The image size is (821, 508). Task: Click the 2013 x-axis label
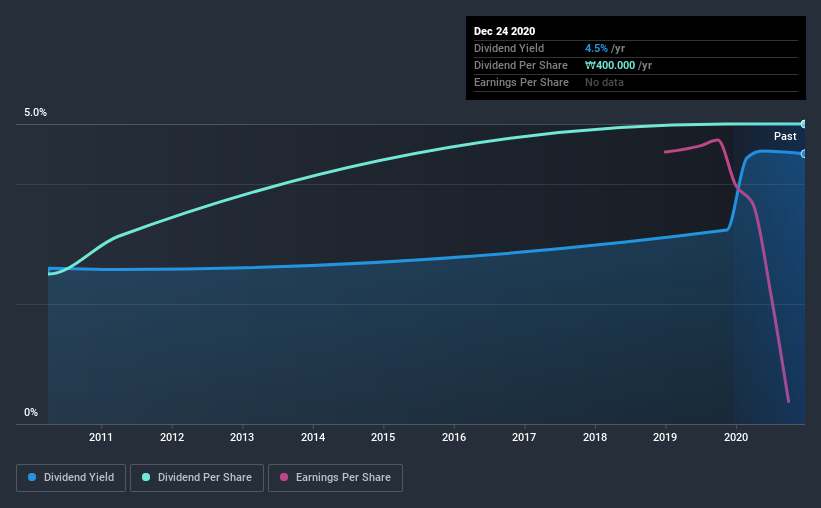coord(242,437)
